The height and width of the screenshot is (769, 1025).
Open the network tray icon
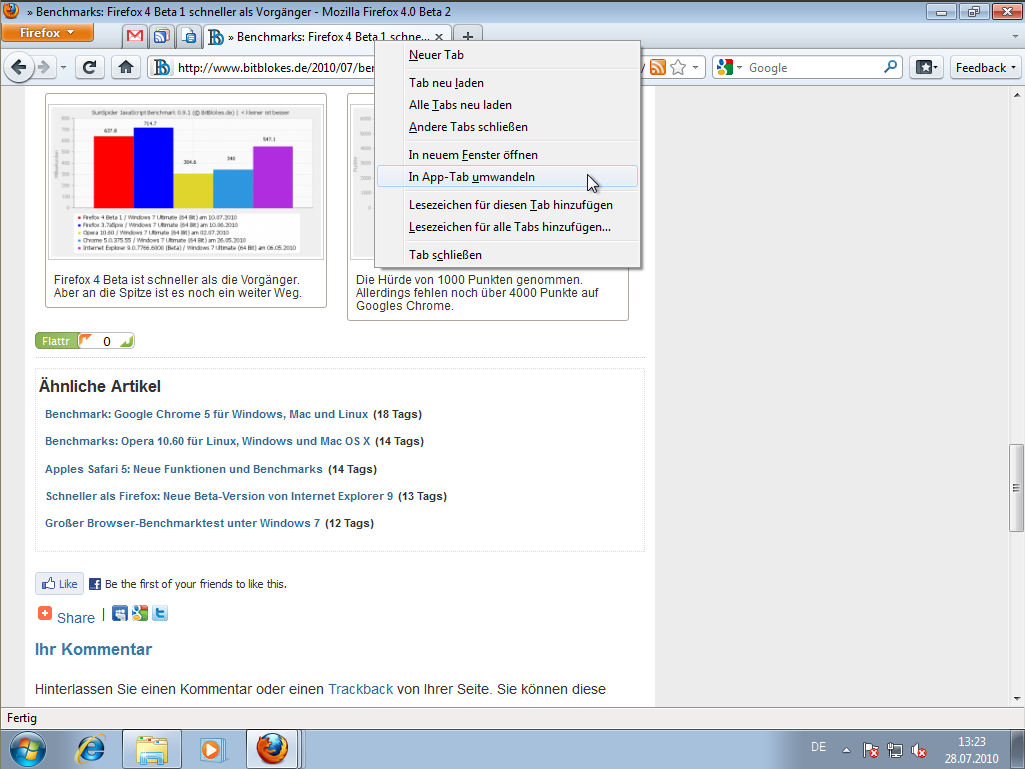[x=894, y=750]
